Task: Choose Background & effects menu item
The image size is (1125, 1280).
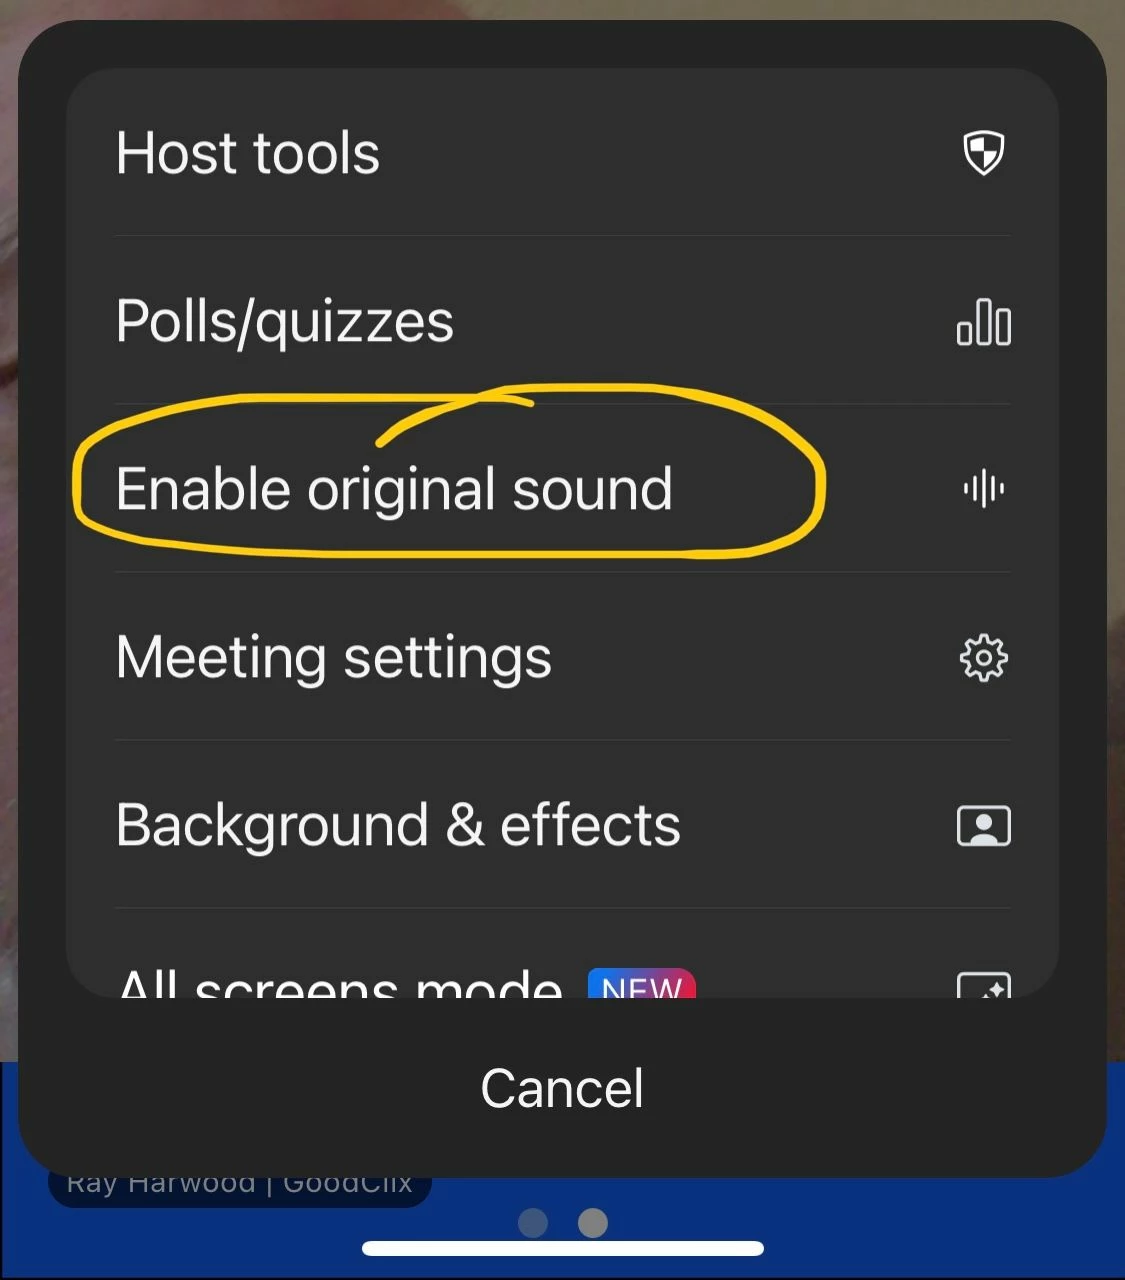Action: pyautogui.click(x=562, y=825)
